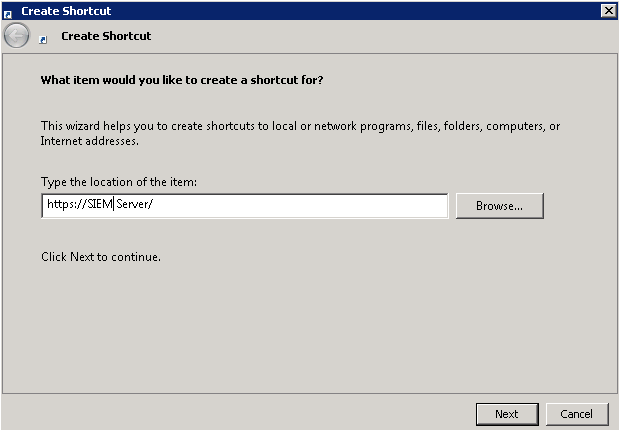Click the 'Click Next to continue.' text
Viewport: 619px width, 430px height.
(x=101, y=257)
